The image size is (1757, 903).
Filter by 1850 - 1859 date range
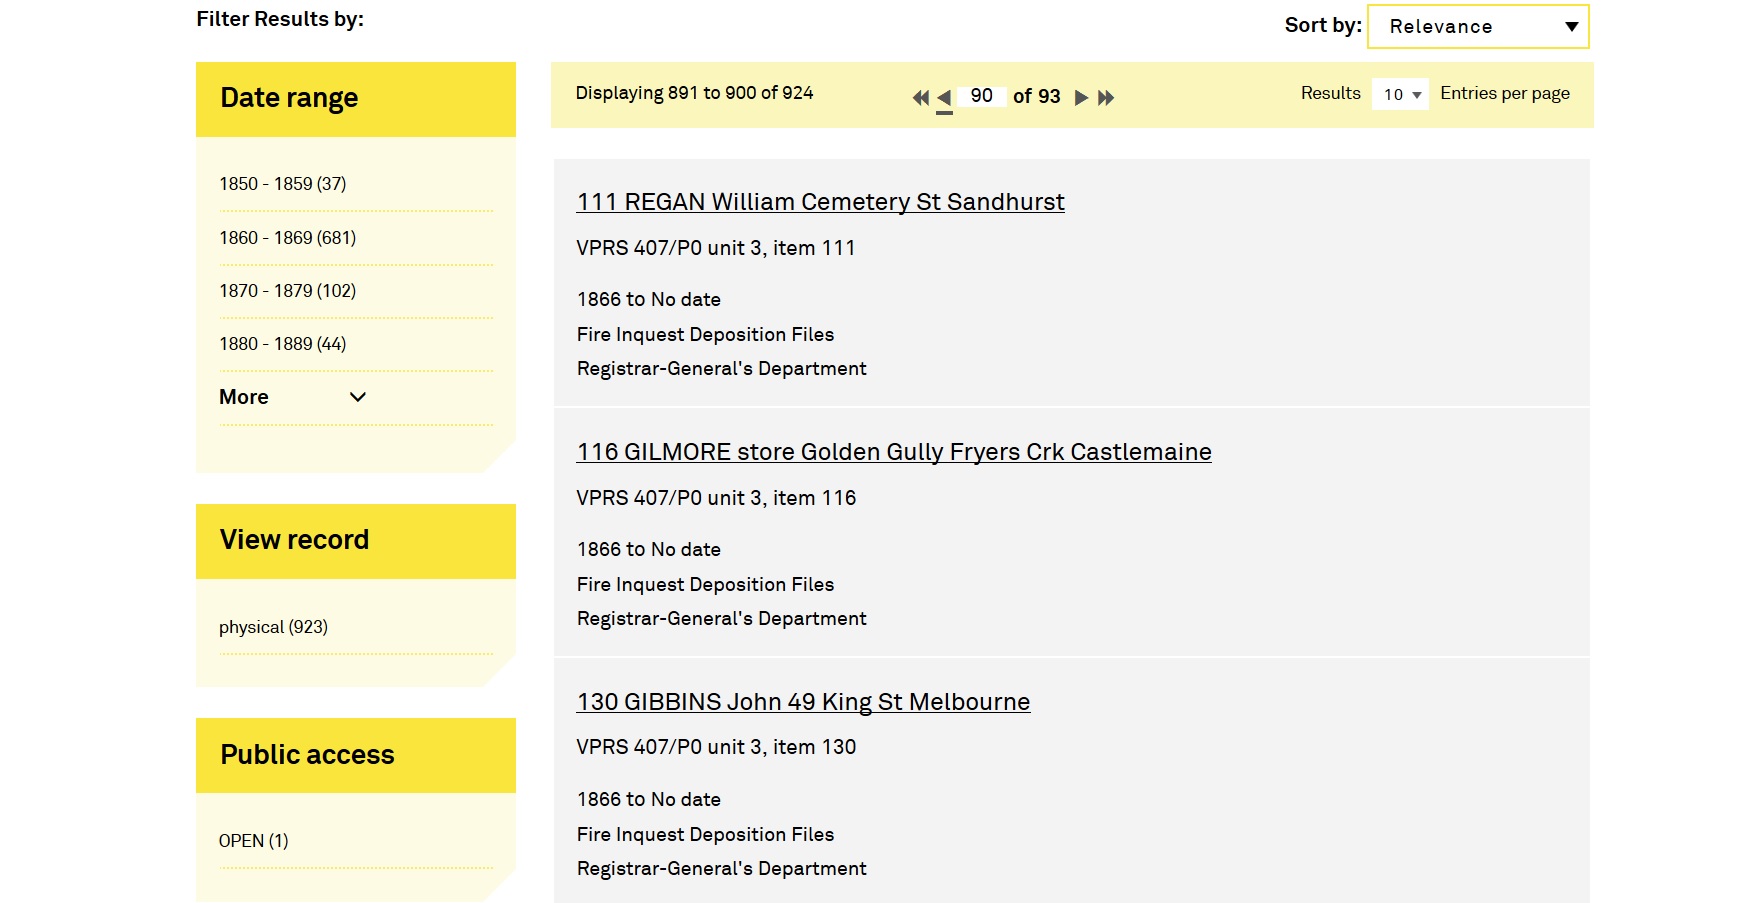click(283, 184)
